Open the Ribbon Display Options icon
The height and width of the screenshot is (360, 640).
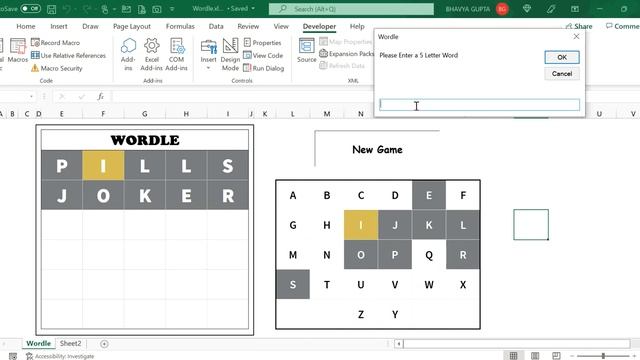pos(575,9)
